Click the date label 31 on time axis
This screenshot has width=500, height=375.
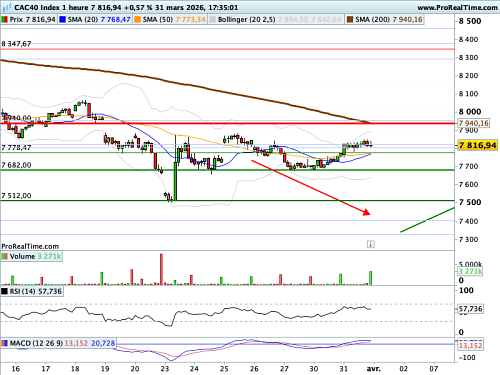[x=344, y=369]
